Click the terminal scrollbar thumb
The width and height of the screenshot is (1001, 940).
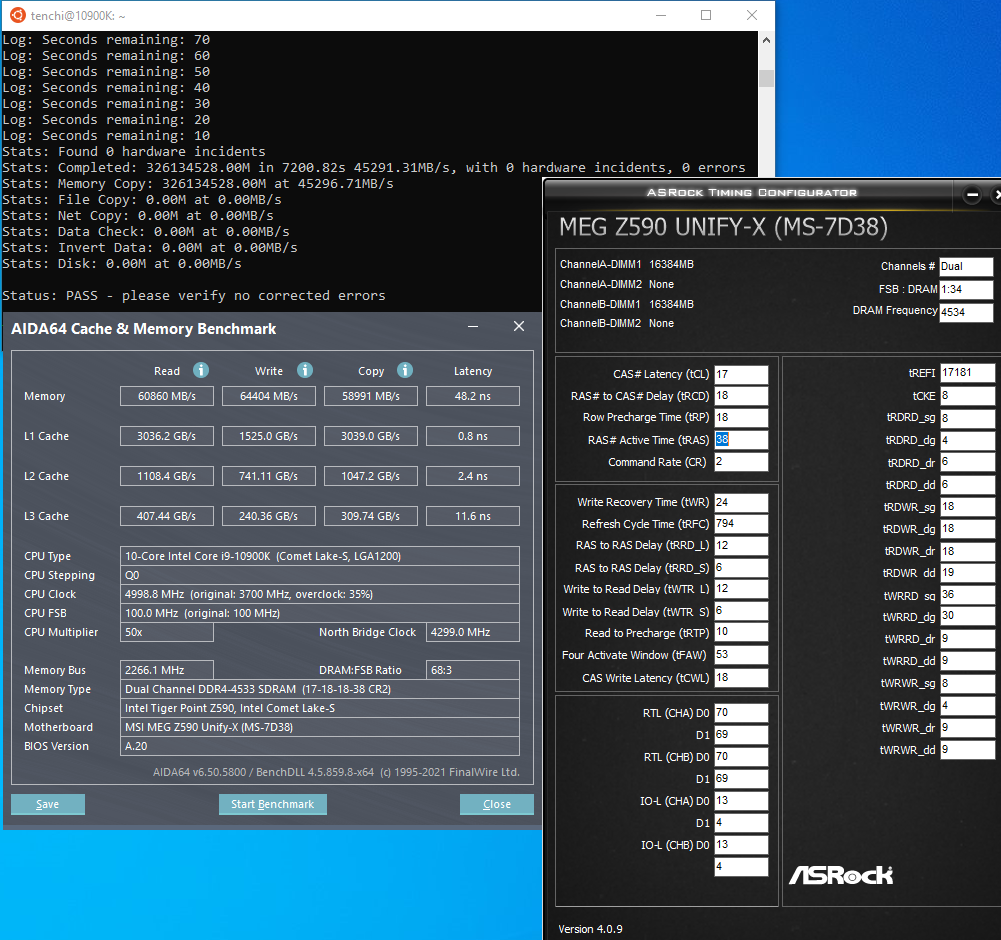point(766,79)
